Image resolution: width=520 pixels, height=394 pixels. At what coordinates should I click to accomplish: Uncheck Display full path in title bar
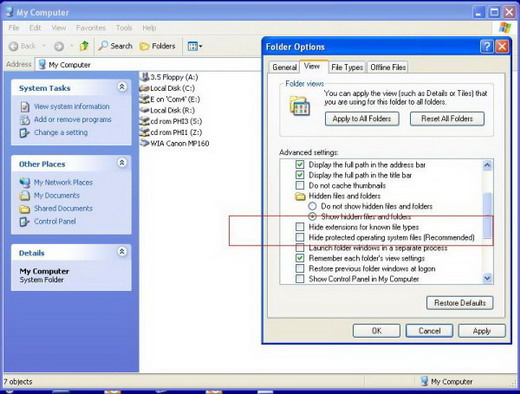coord(300,175)
